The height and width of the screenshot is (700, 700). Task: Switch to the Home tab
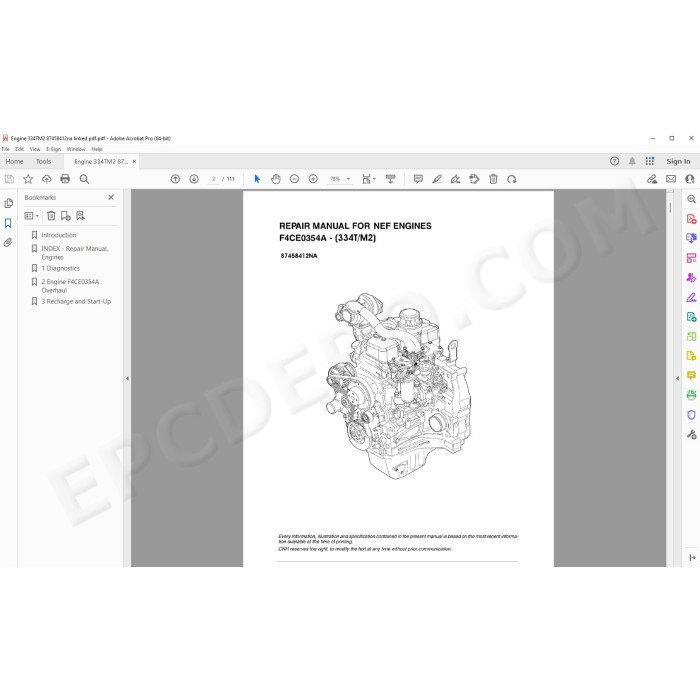[x=14, y=161]
